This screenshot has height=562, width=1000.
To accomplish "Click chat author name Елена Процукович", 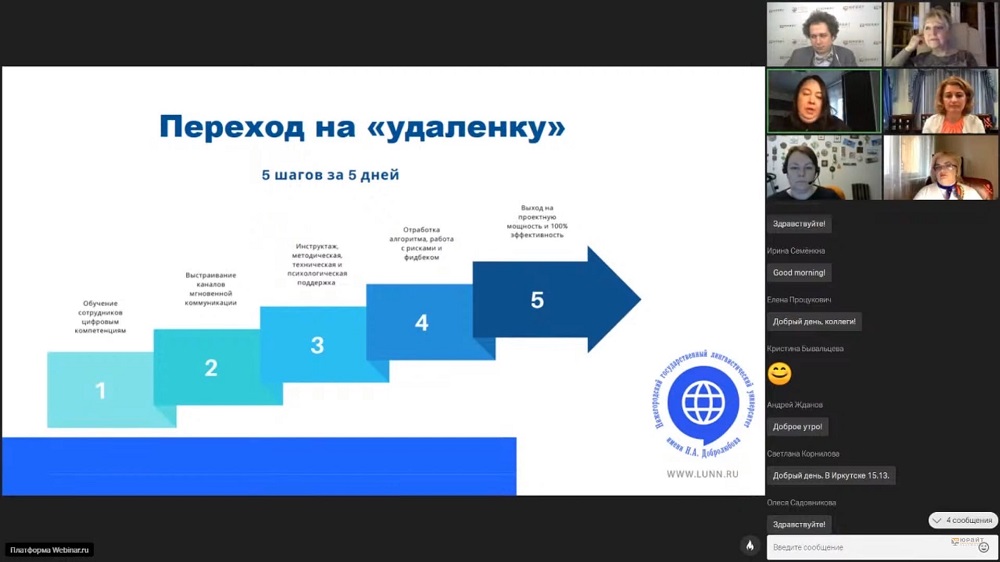I will (x=799, y=300).
